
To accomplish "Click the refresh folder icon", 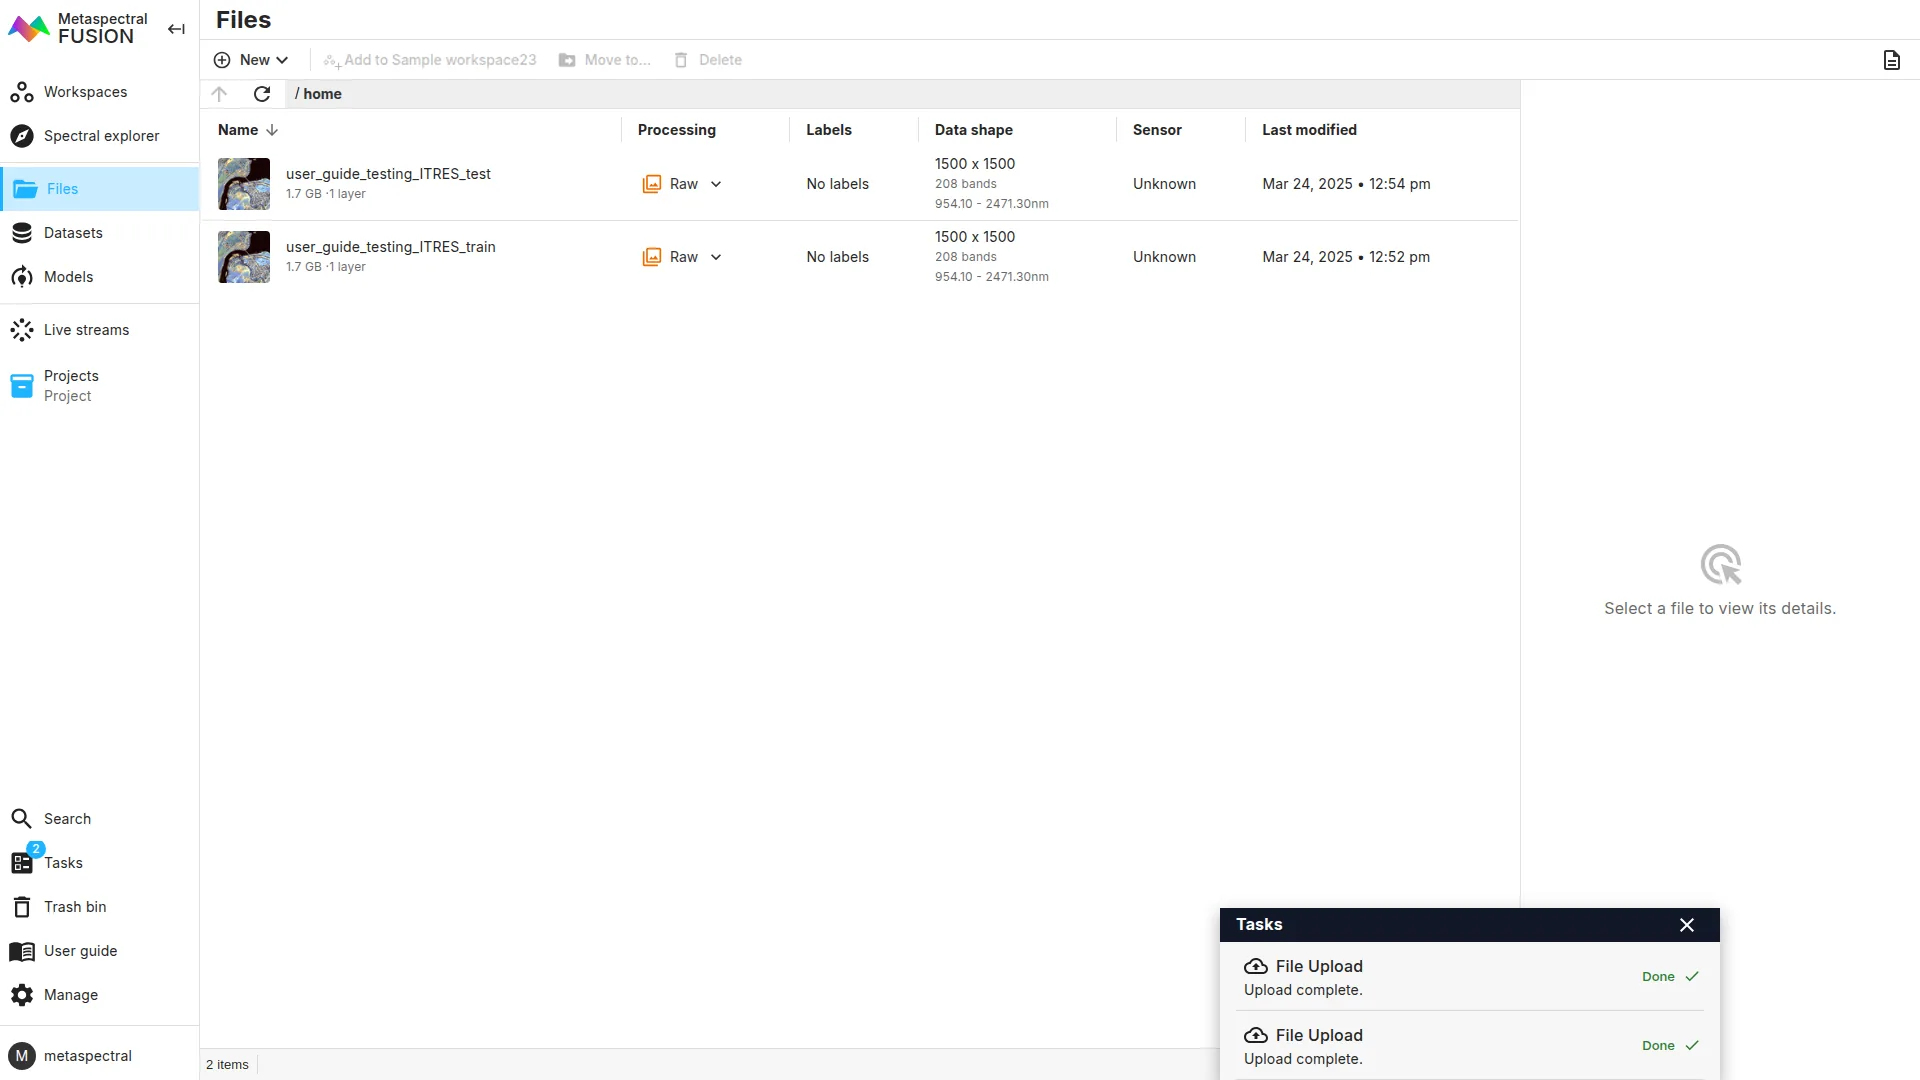I will point(262,94).
